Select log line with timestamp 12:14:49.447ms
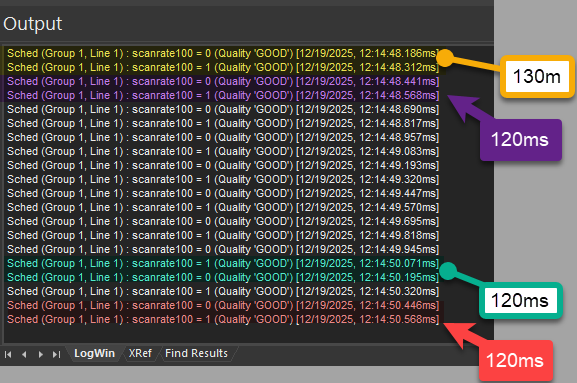 coord(223,193)
